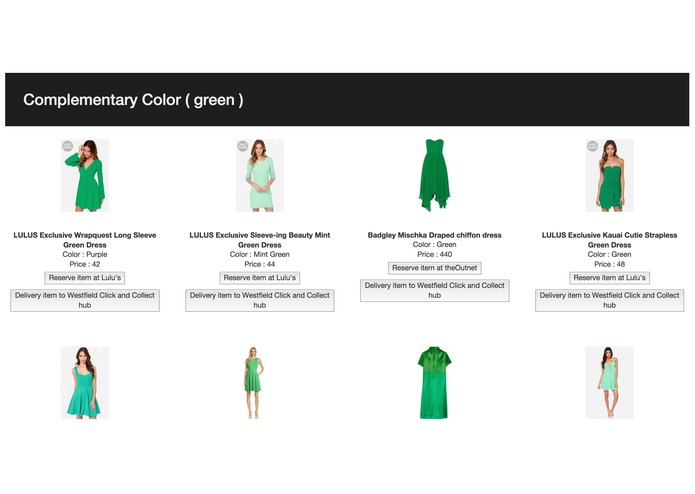Screen dimensions: 695x494
Task: Click the round badge on Wrapquest dress photo
Action: click(x=67, y=146)
